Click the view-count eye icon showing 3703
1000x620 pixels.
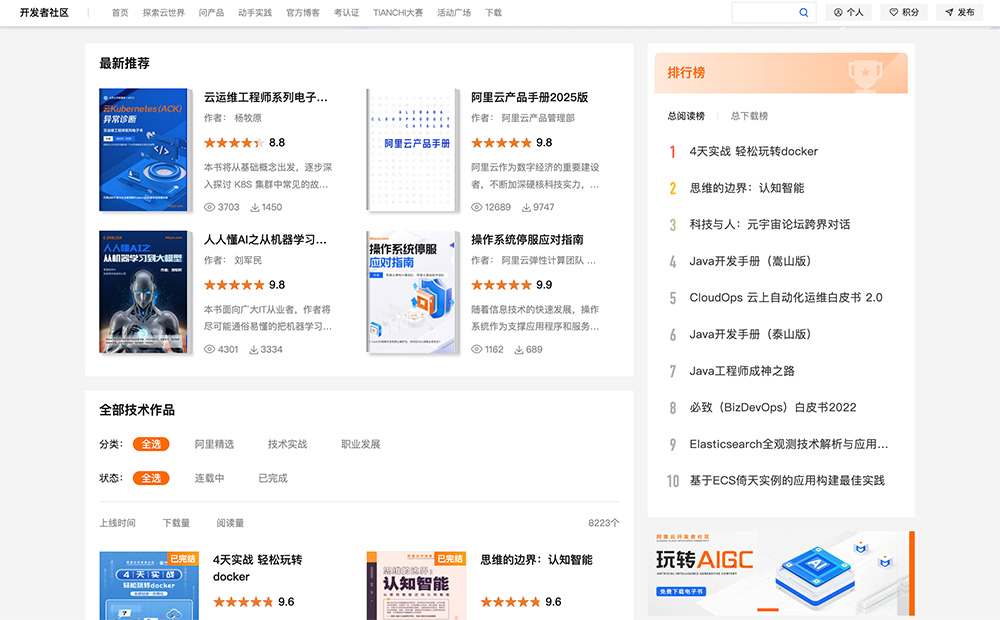[x=209, y=207]
